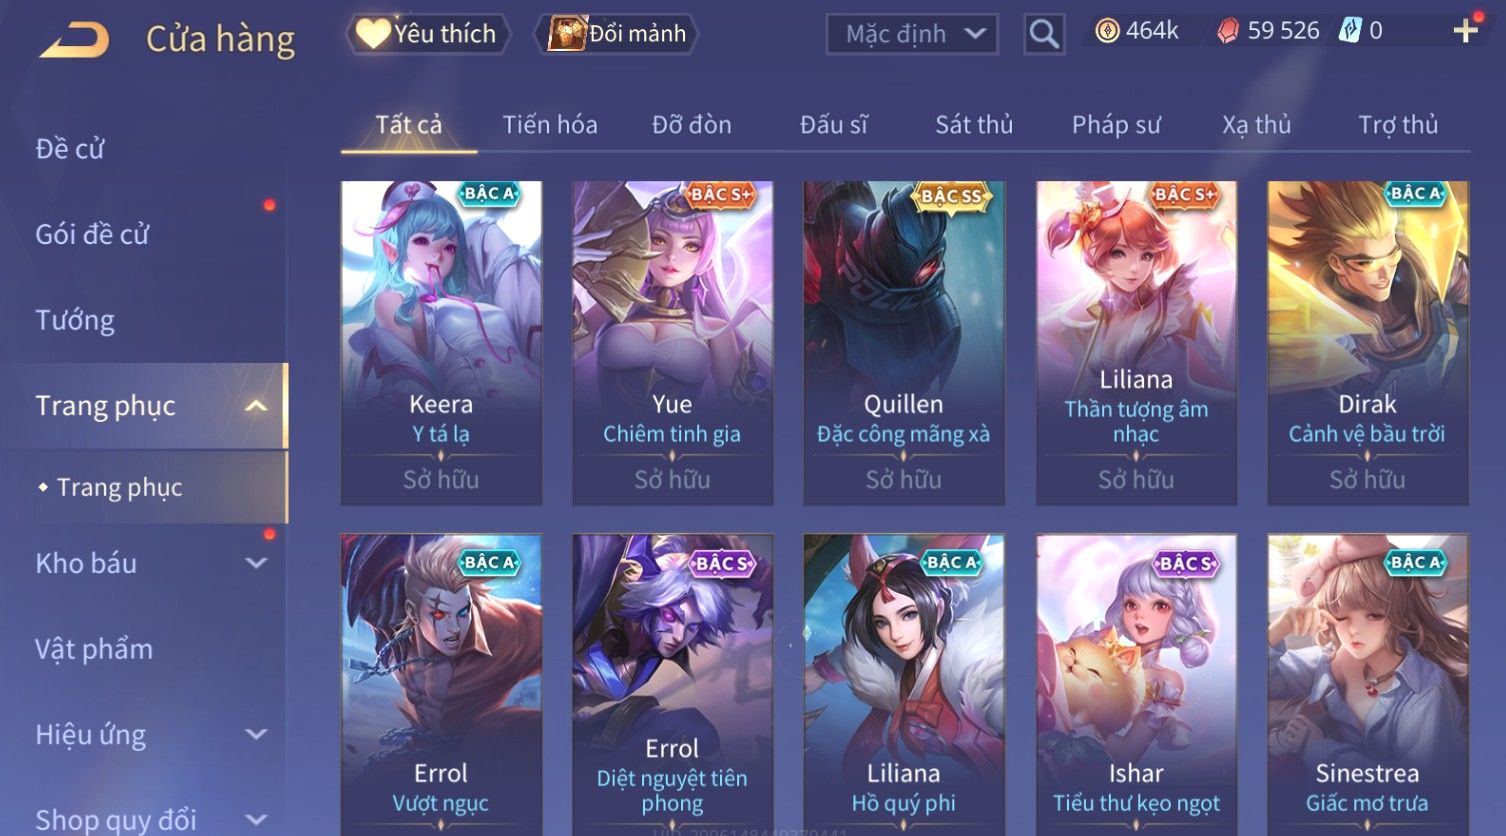Tap the red ruby currency icon
Viewport: 1506px width, 836px height.
(x=1228, y=32)
